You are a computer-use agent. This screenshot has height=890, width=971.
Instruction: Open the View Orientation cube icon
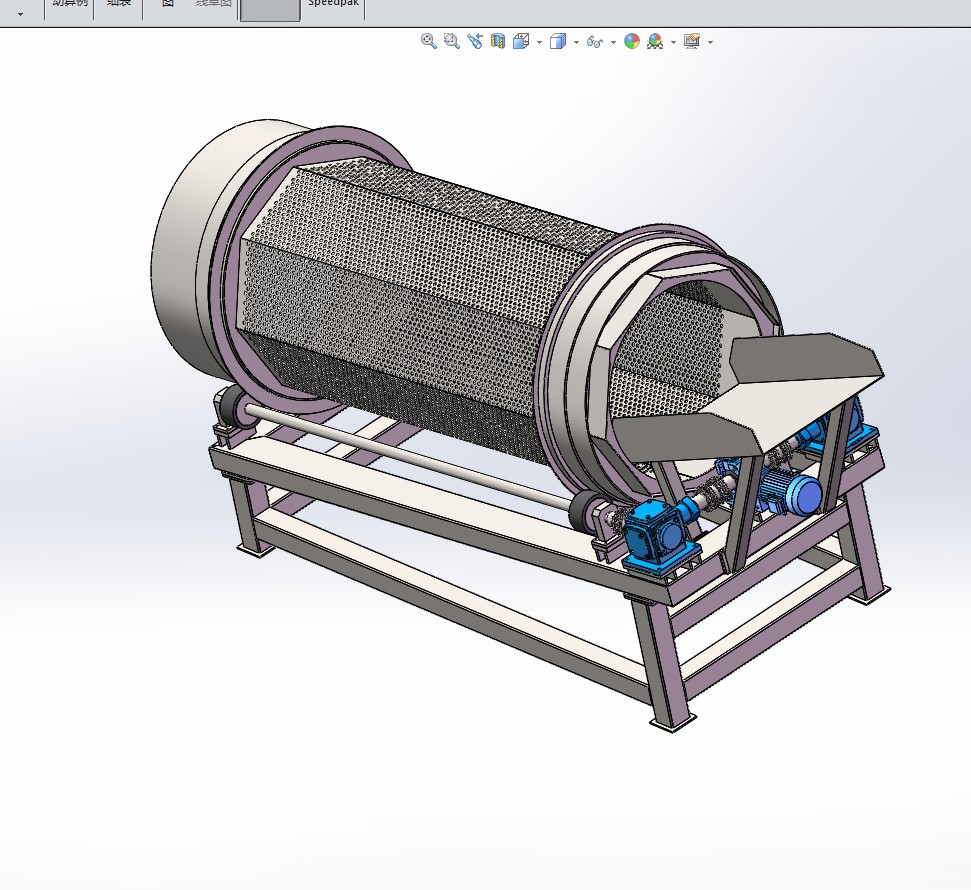(x=521, y=41)
